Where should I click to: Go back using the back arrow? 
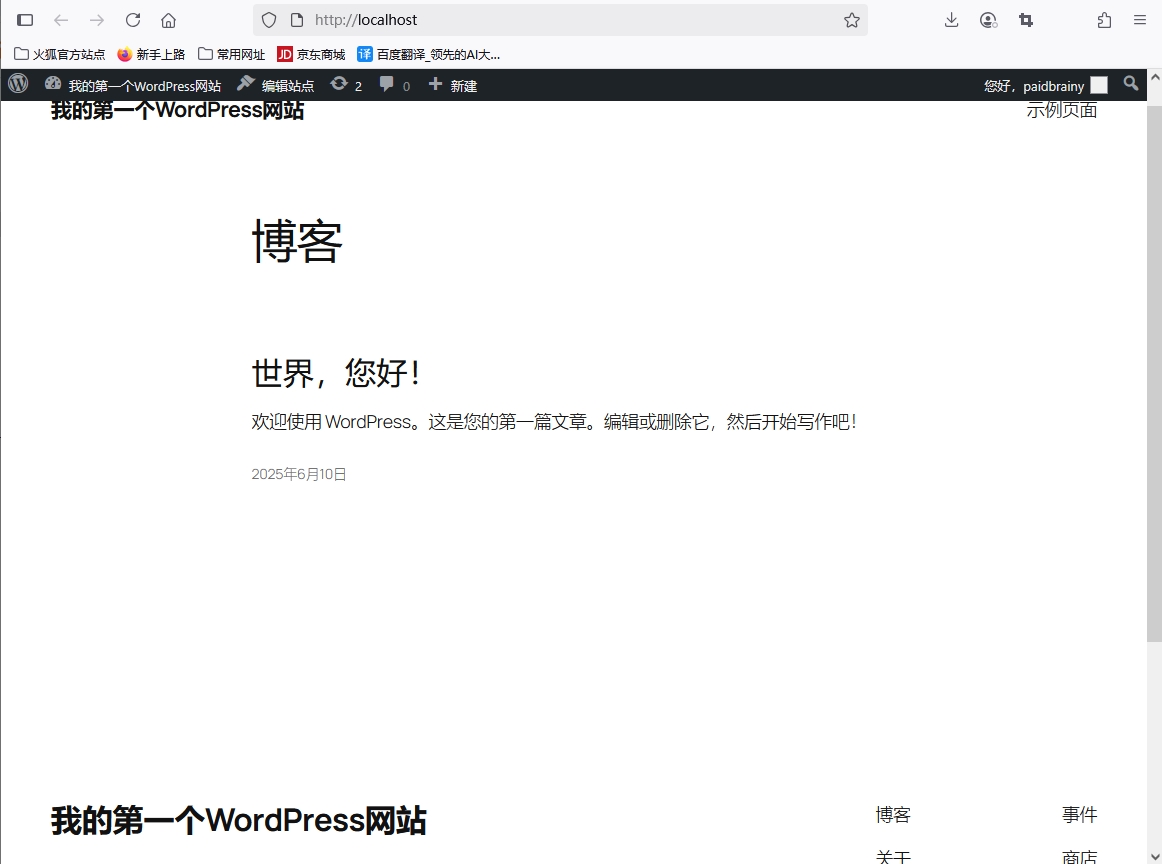tap(61, 20)
